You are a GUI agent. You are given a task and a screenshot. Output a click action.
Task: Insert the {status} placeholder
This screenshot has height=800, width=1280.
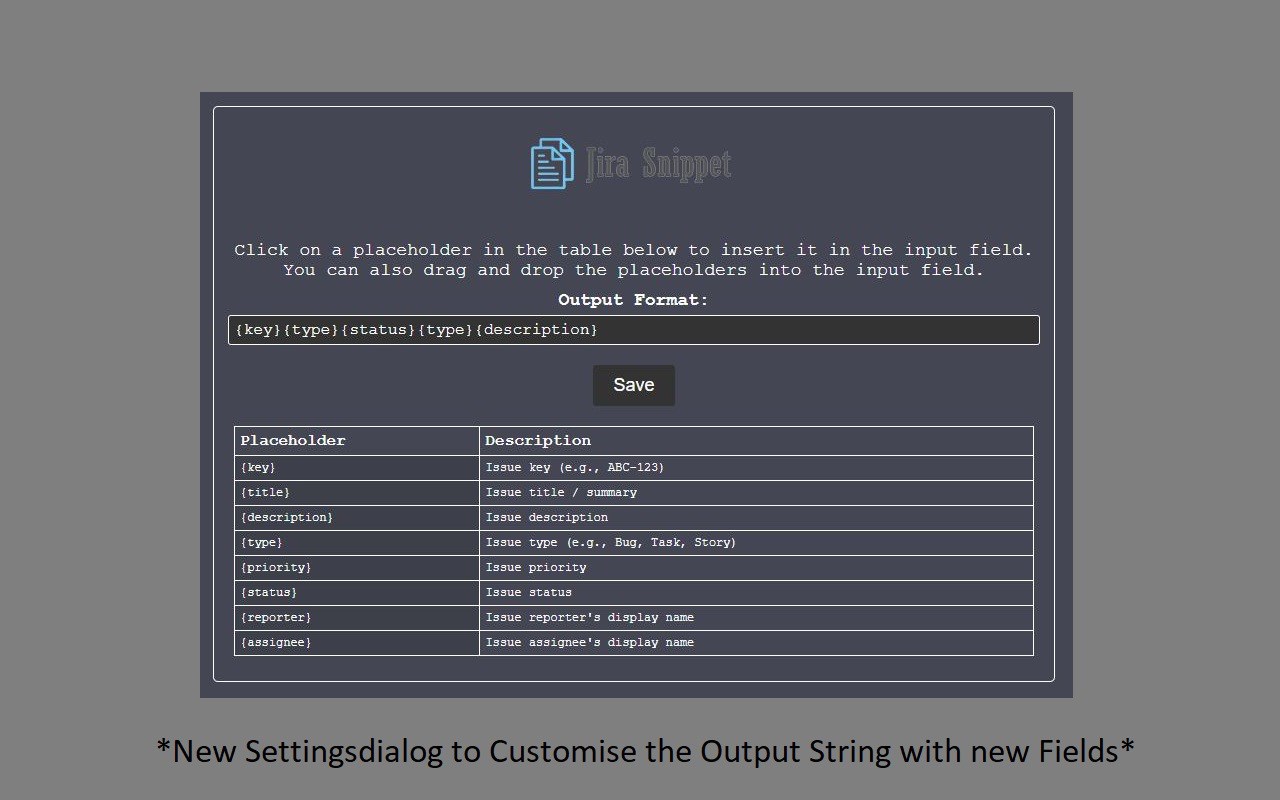(357, 593)
